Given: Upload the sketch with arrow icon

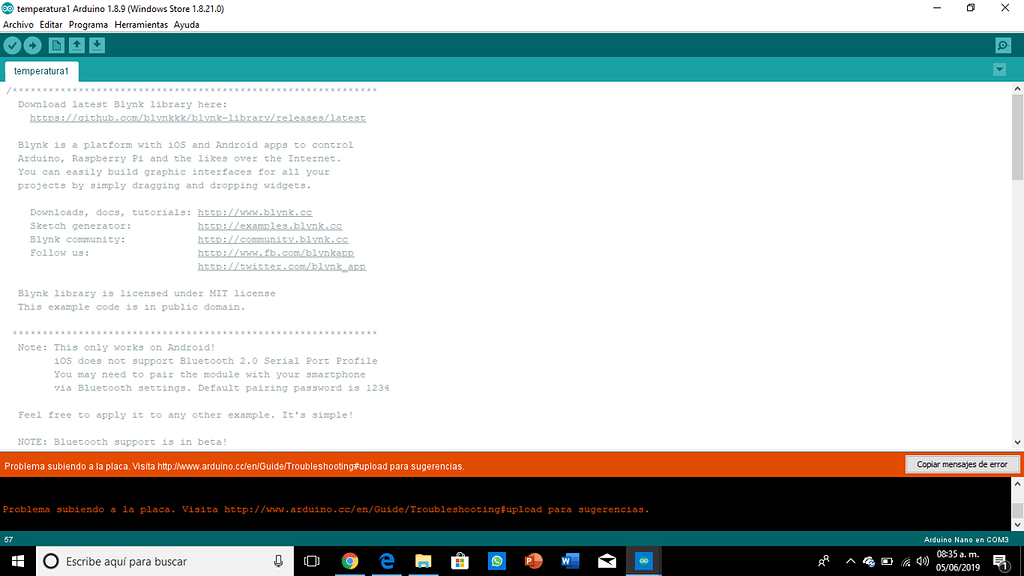Looking at the screenshot, I should [x=32, y=45].
